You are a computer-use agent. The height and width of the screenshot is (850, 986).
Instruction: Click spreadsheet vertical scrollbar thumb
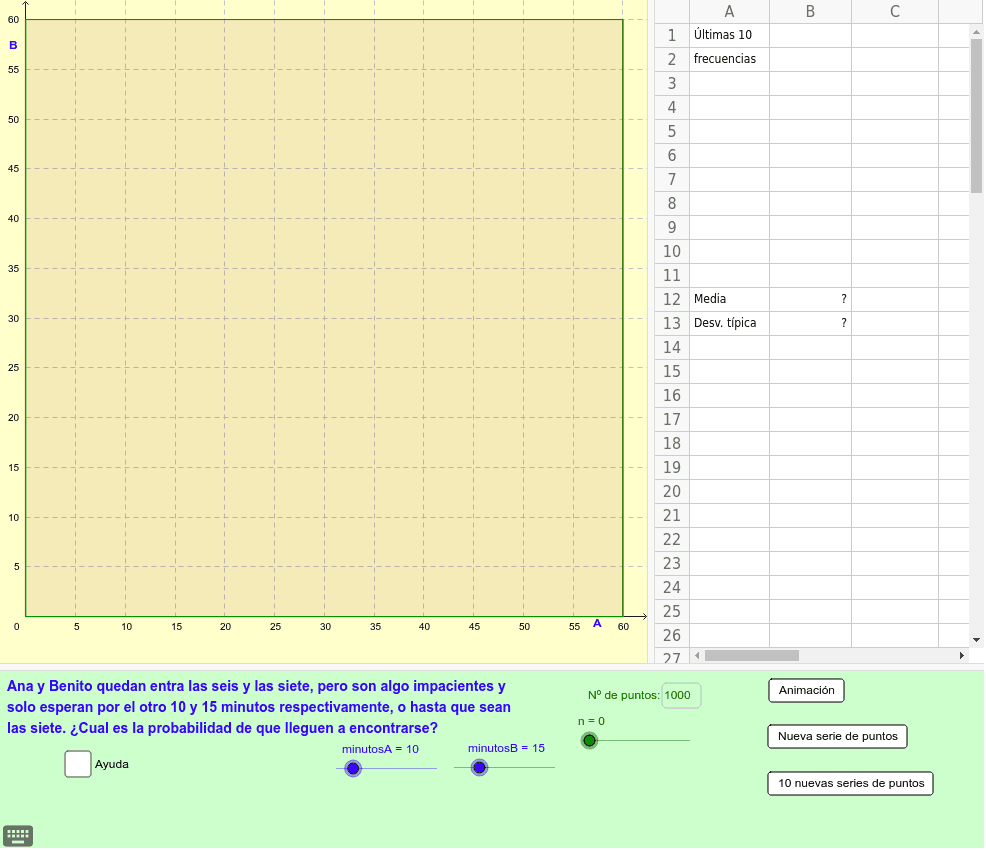point(976,116)
